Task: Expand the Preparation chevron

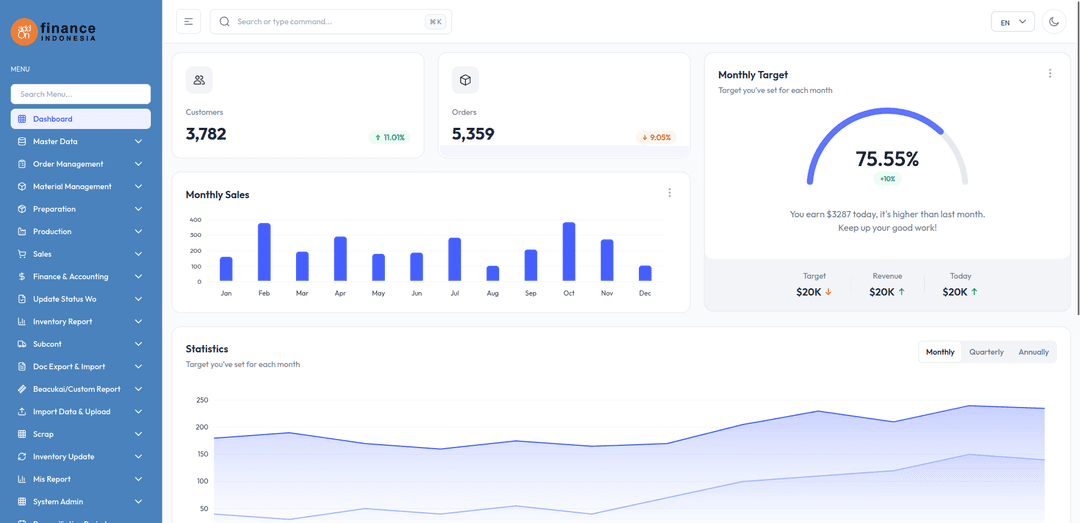Action: (138, 209)
